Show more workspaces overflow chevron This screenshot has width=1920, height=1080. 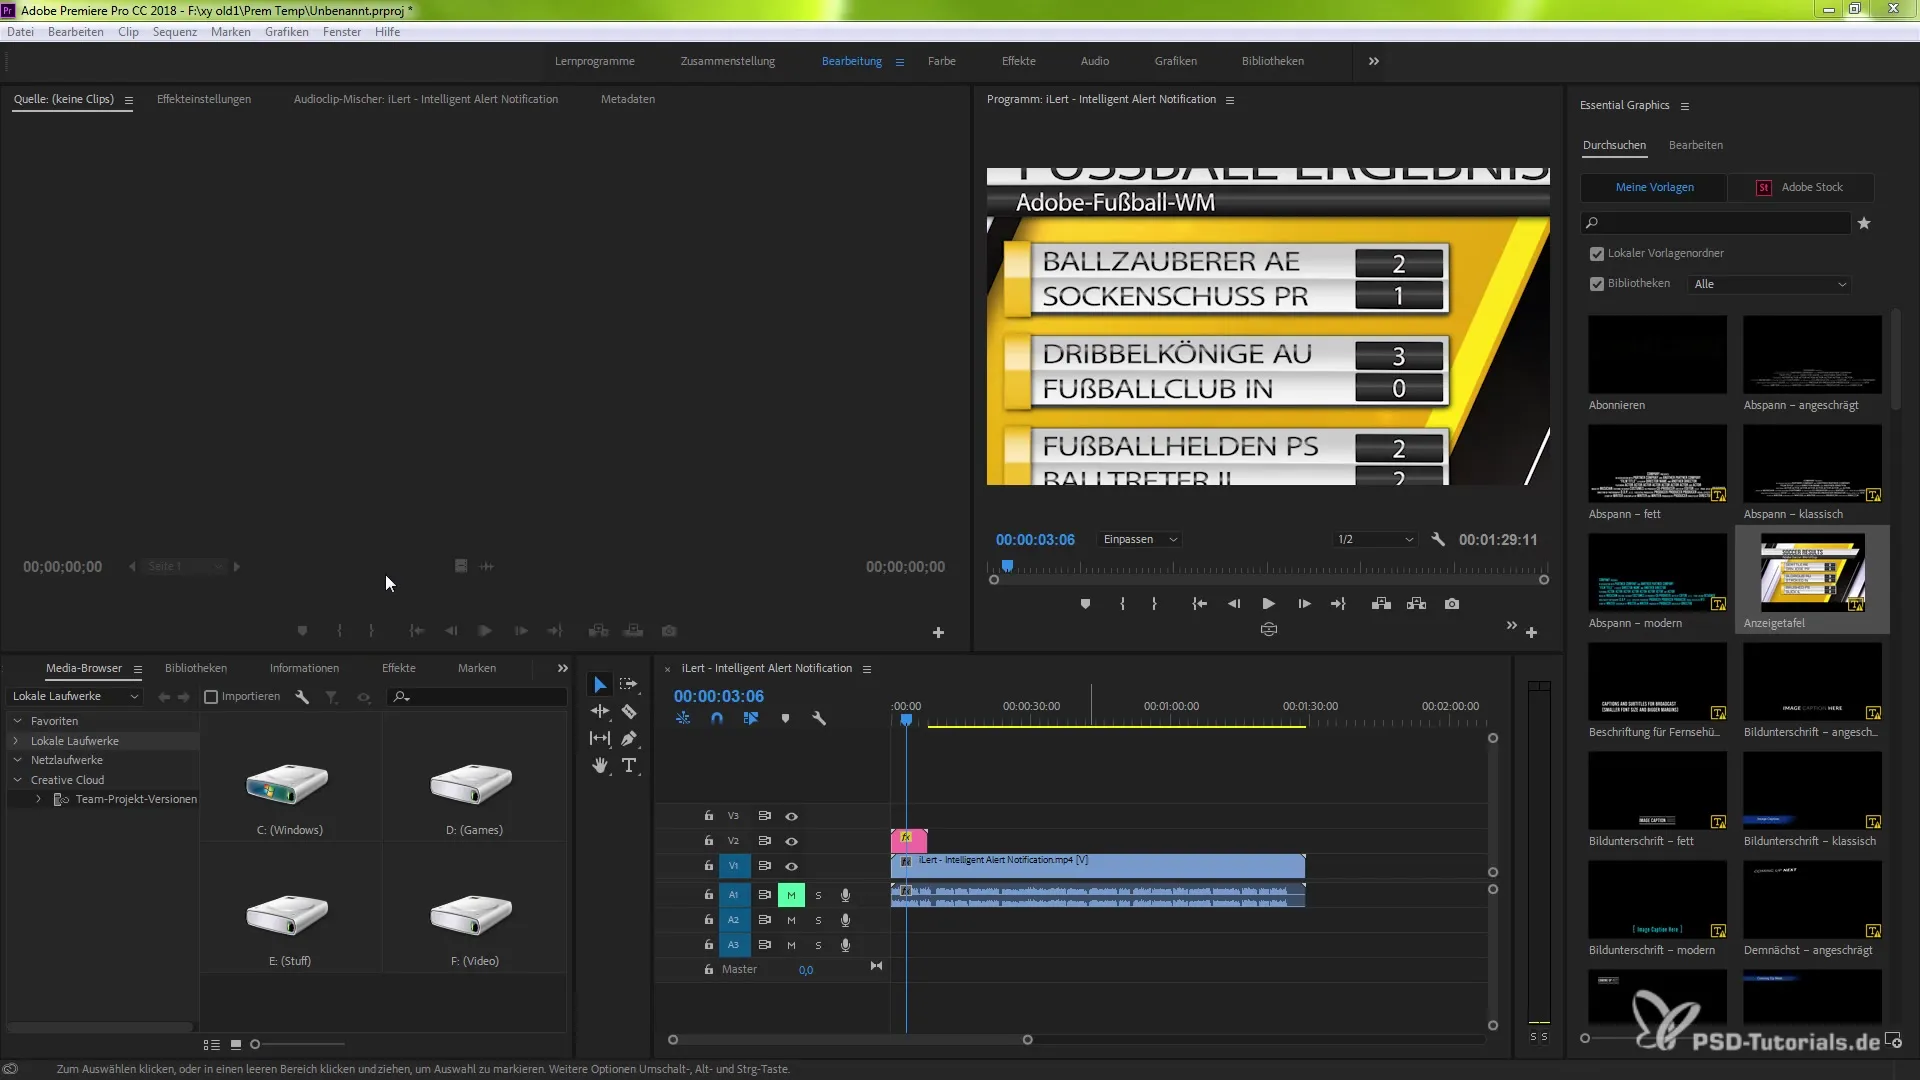pyautogui.click(x=1374, y=61)
